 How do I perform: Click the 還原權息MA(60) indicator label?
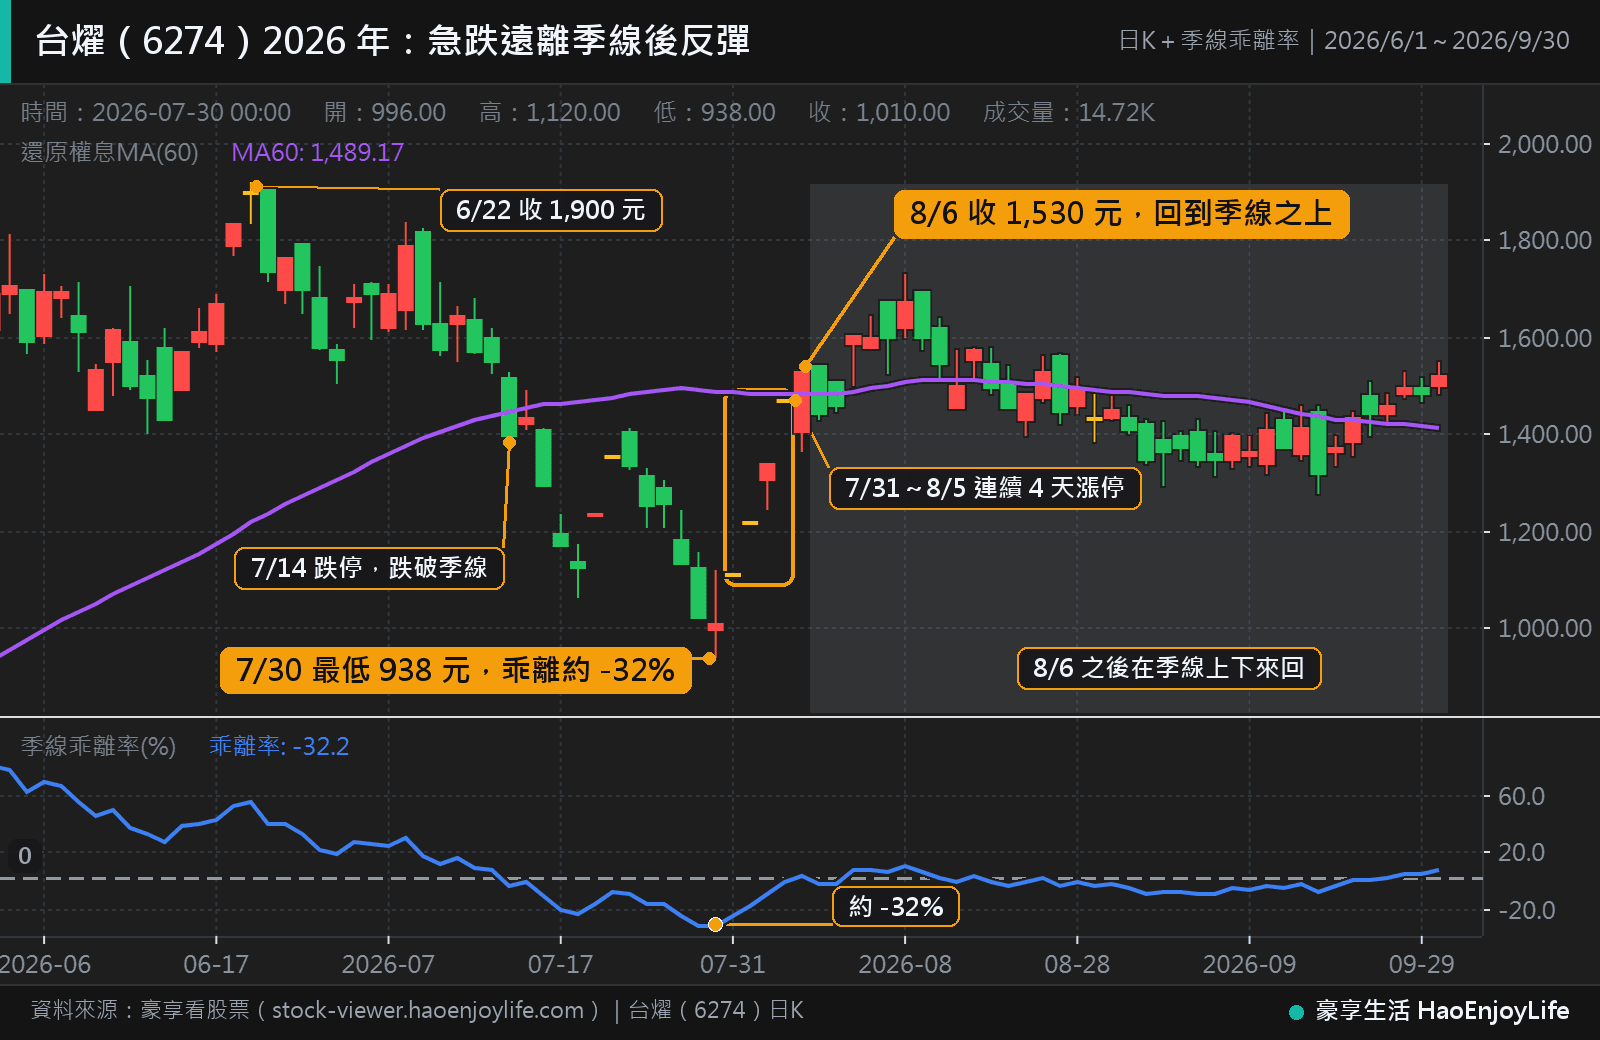[110, 152]
